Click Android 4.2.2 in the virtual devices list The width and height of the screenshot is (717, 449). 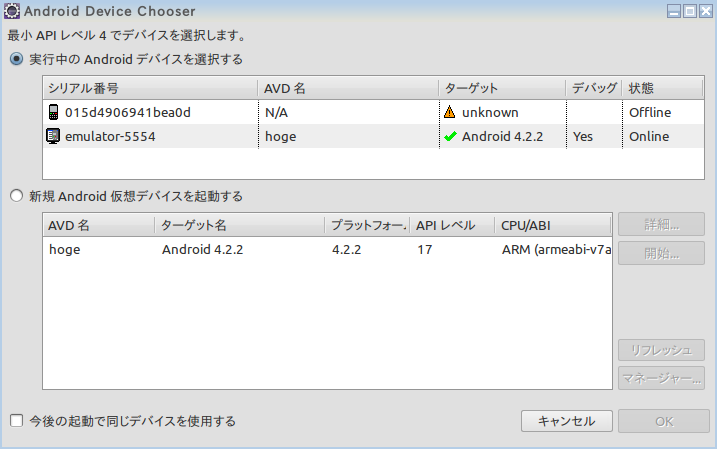point(202,249)
